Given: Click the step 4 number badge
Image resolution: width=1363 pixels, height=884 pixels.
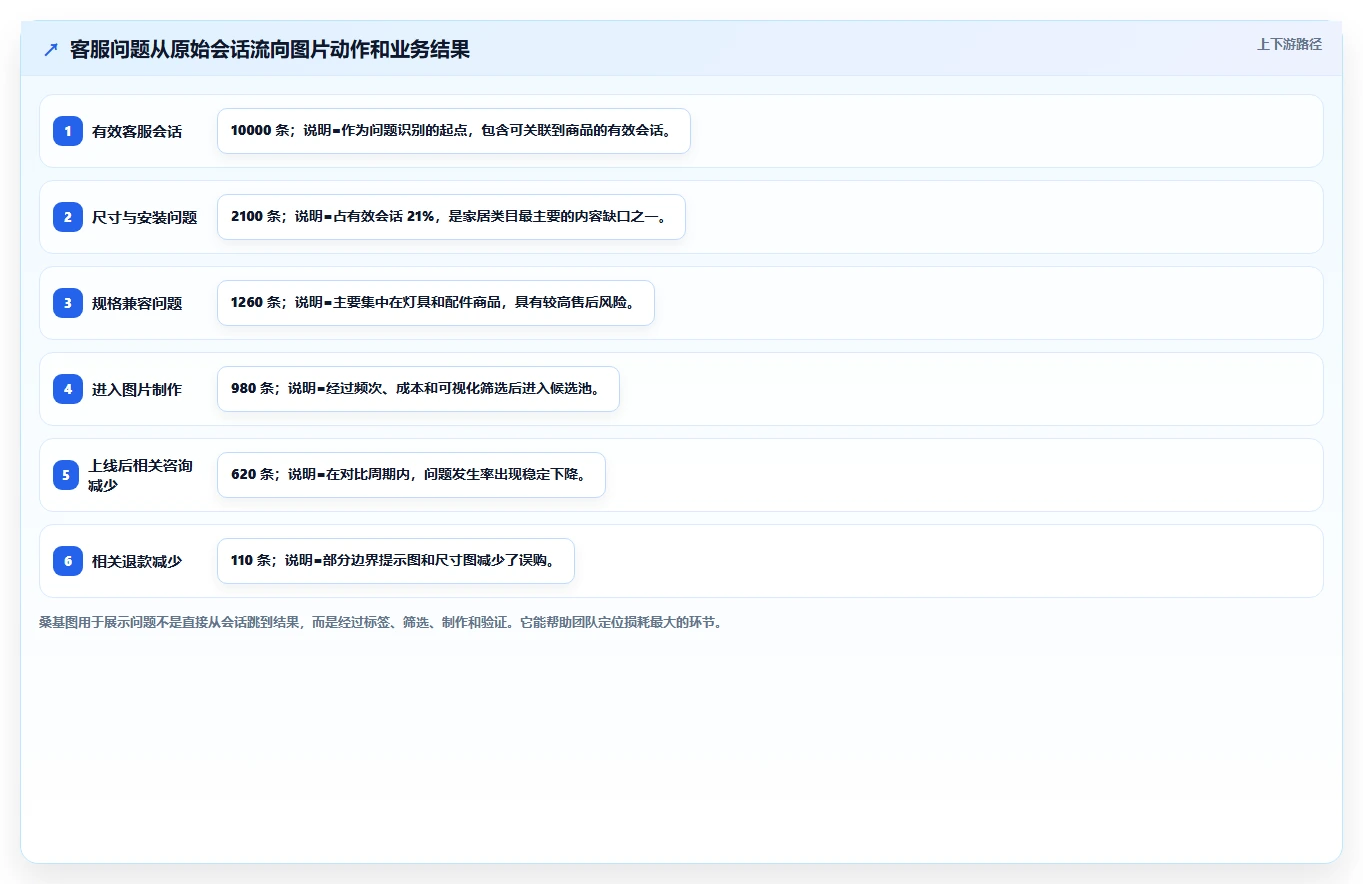Looking at the screenshot, I should [68, 389].
